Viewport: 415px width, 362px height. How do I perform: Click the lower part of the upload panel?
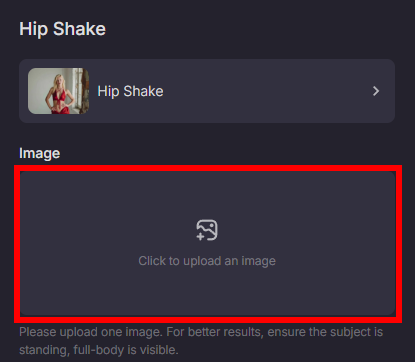click(208, 293)
